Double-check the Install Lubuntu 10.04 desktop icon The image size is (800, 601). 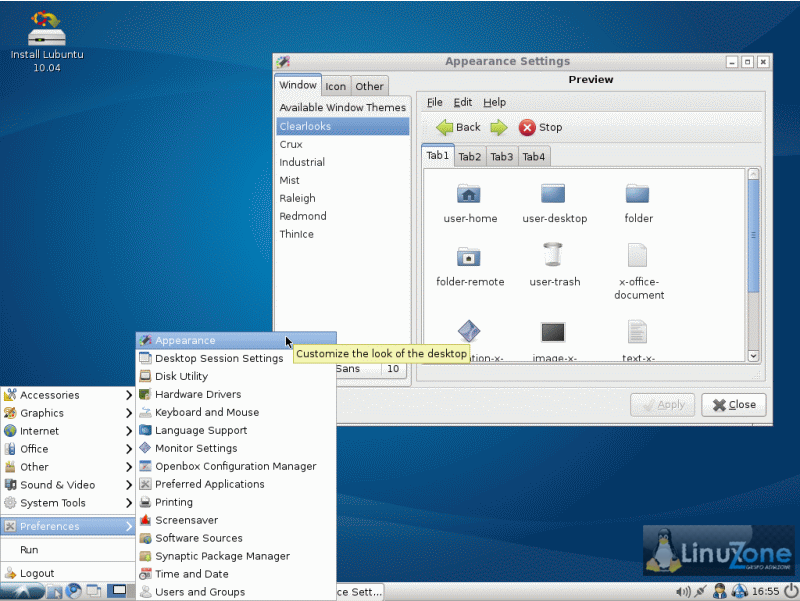click(x=46, y=30)
